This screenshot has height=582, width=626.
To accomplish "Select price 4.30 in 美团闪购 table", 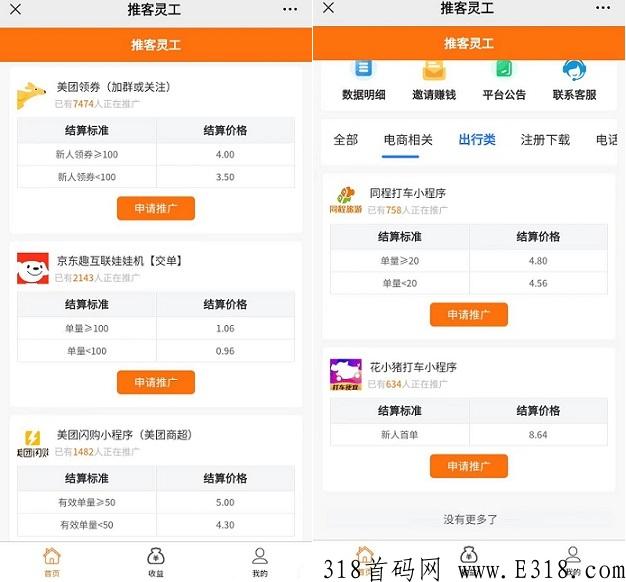I will pyautogui.click(x=225, y=525).
